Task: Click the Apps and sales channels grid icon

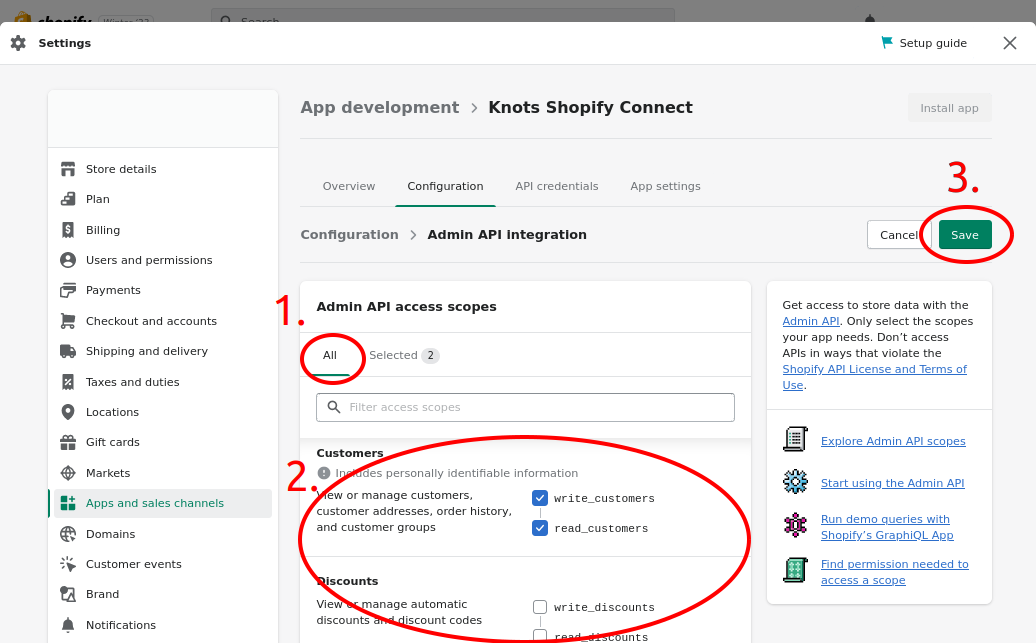Action: point(68,503)
